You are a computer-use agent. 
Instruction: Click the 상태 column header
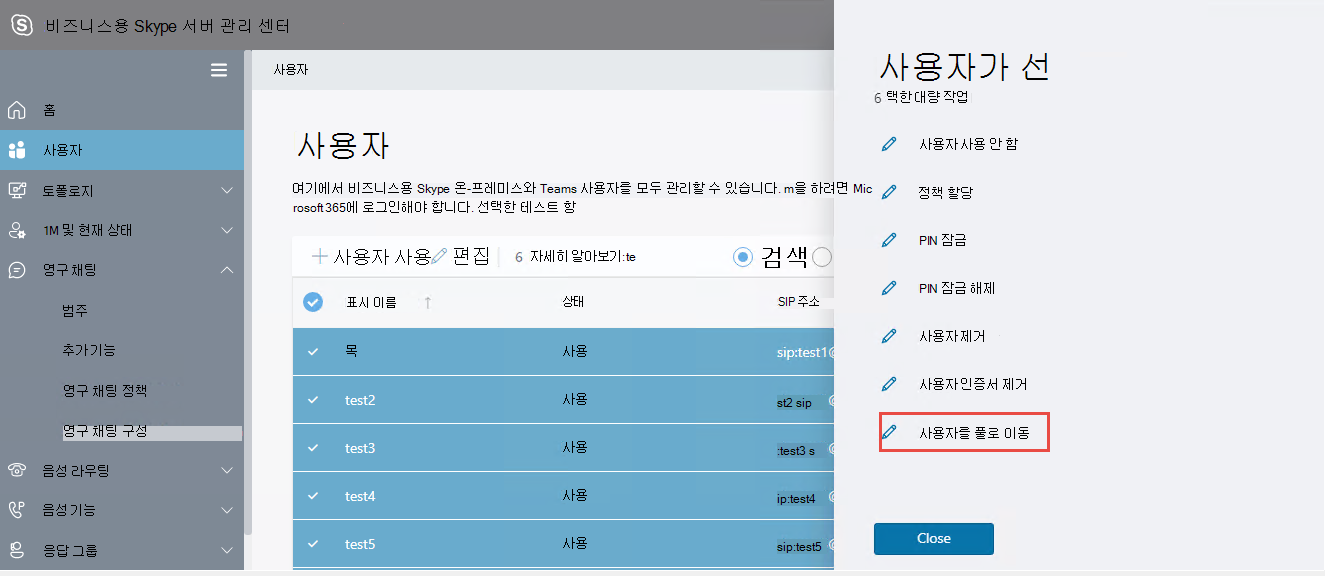[573, 302]
